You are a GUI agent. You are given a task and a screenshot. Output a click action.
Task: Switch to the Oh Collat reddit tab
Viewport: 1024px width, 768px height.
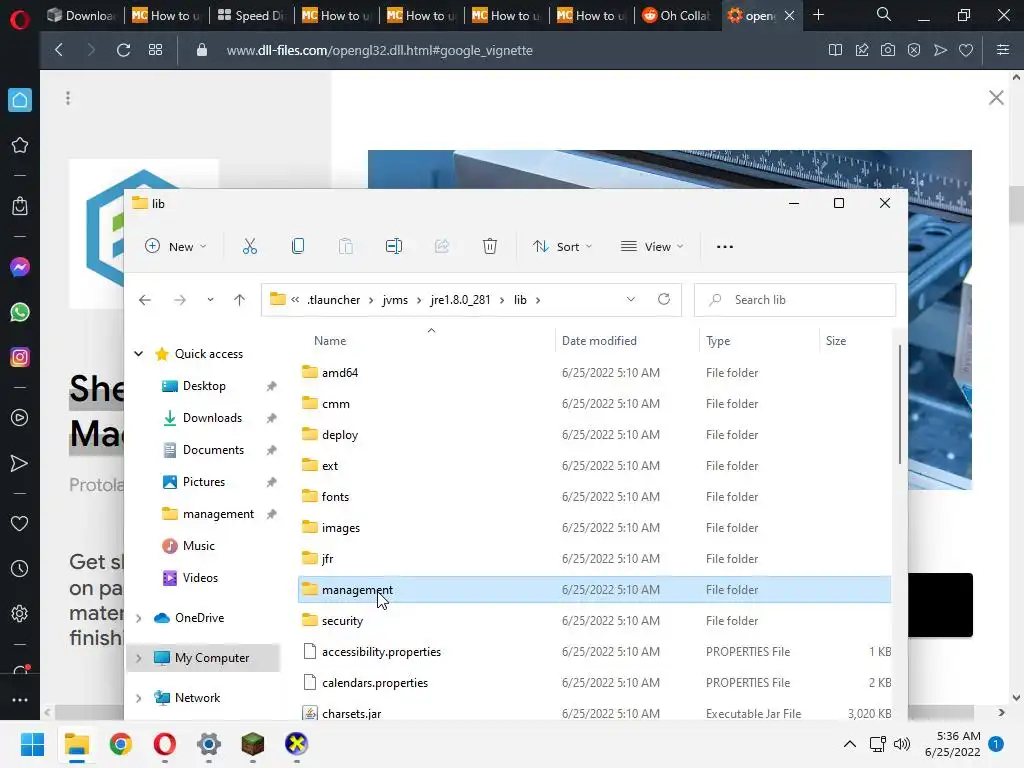(x=677, y=15)
